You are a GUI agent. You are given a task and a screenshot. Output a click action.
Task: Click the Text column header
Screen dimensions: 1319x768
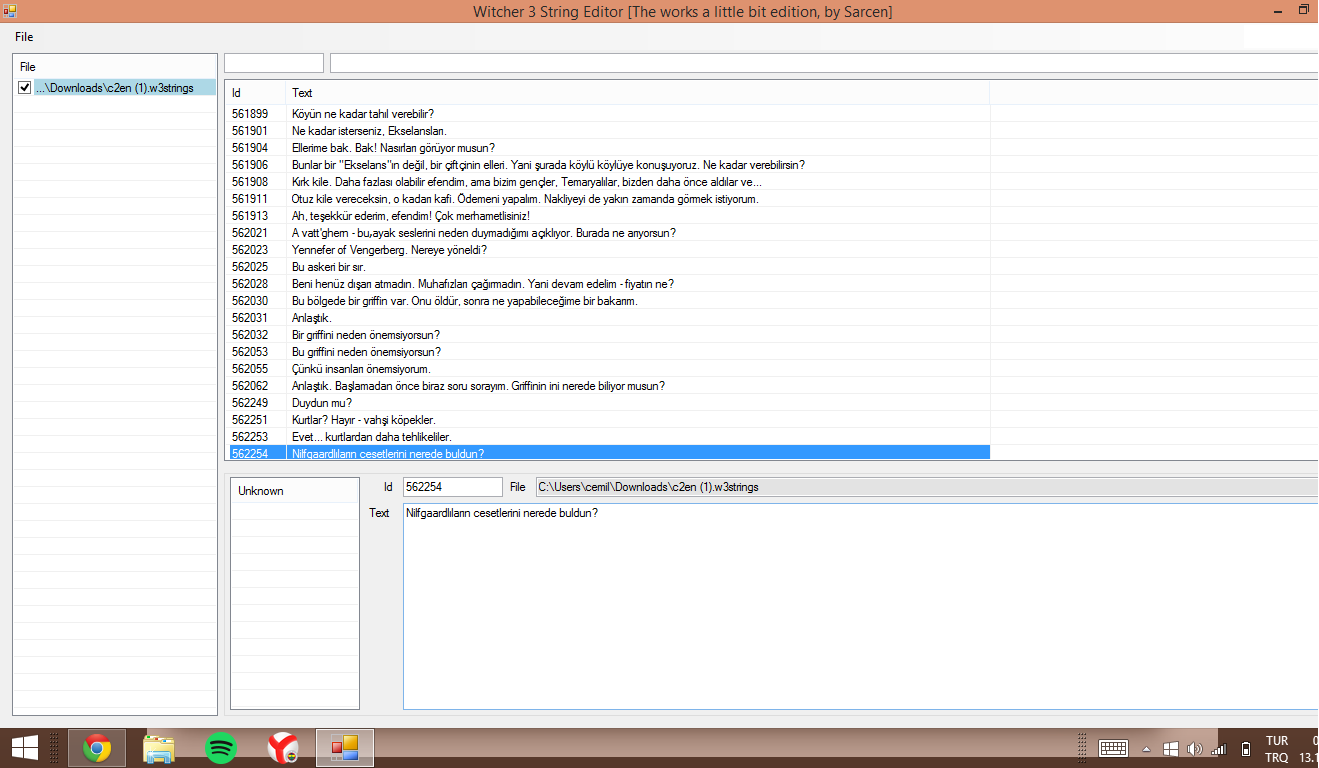pyautogui.click(x=637, y=93)
